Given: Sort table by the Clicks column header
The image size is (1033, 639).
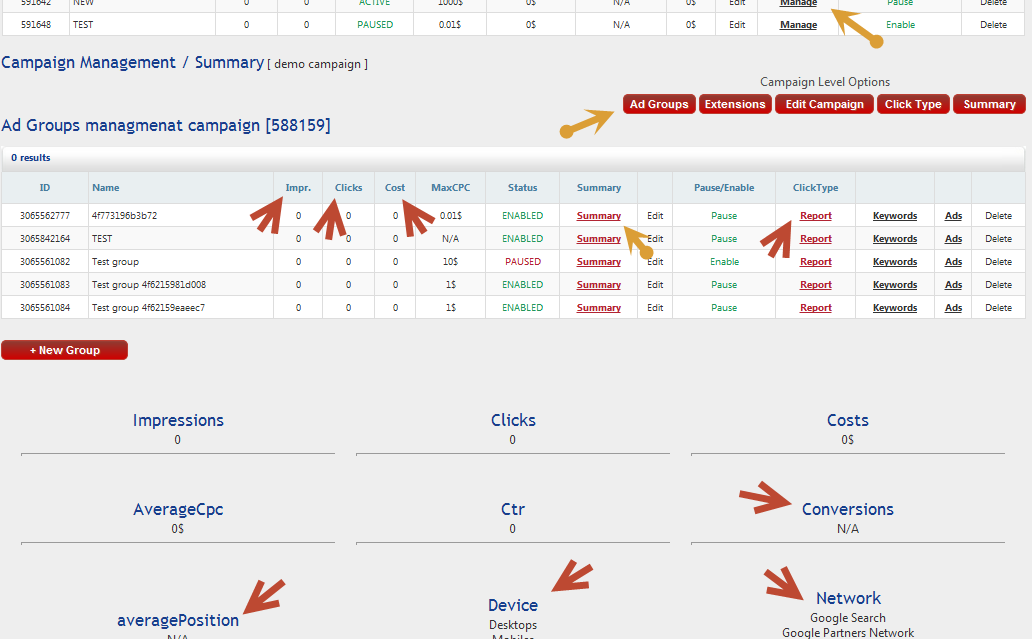Looking at the screenshot, I should [x=349, y=188].
